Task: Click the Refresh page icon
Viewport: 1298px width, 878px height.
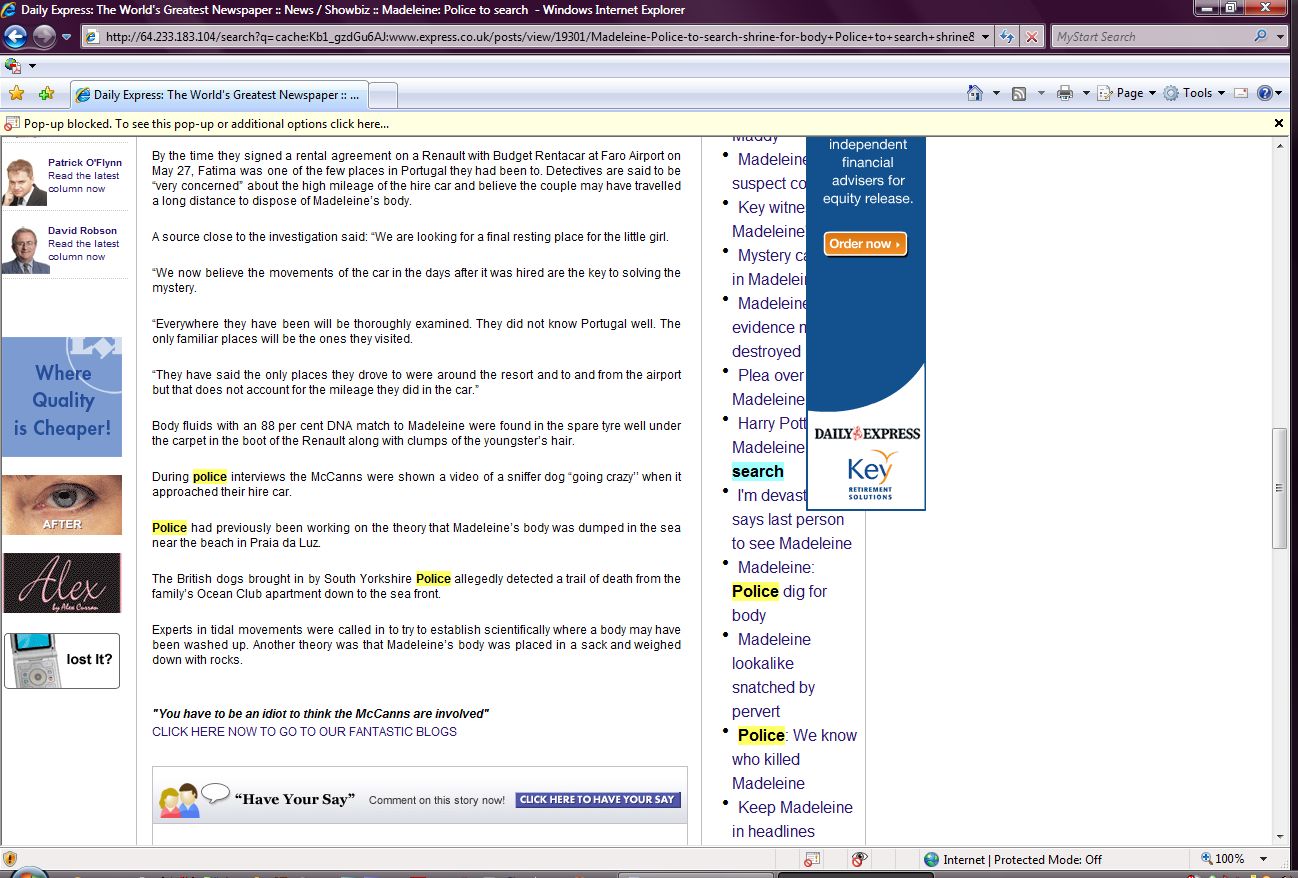Action: tap(1008, 37)
